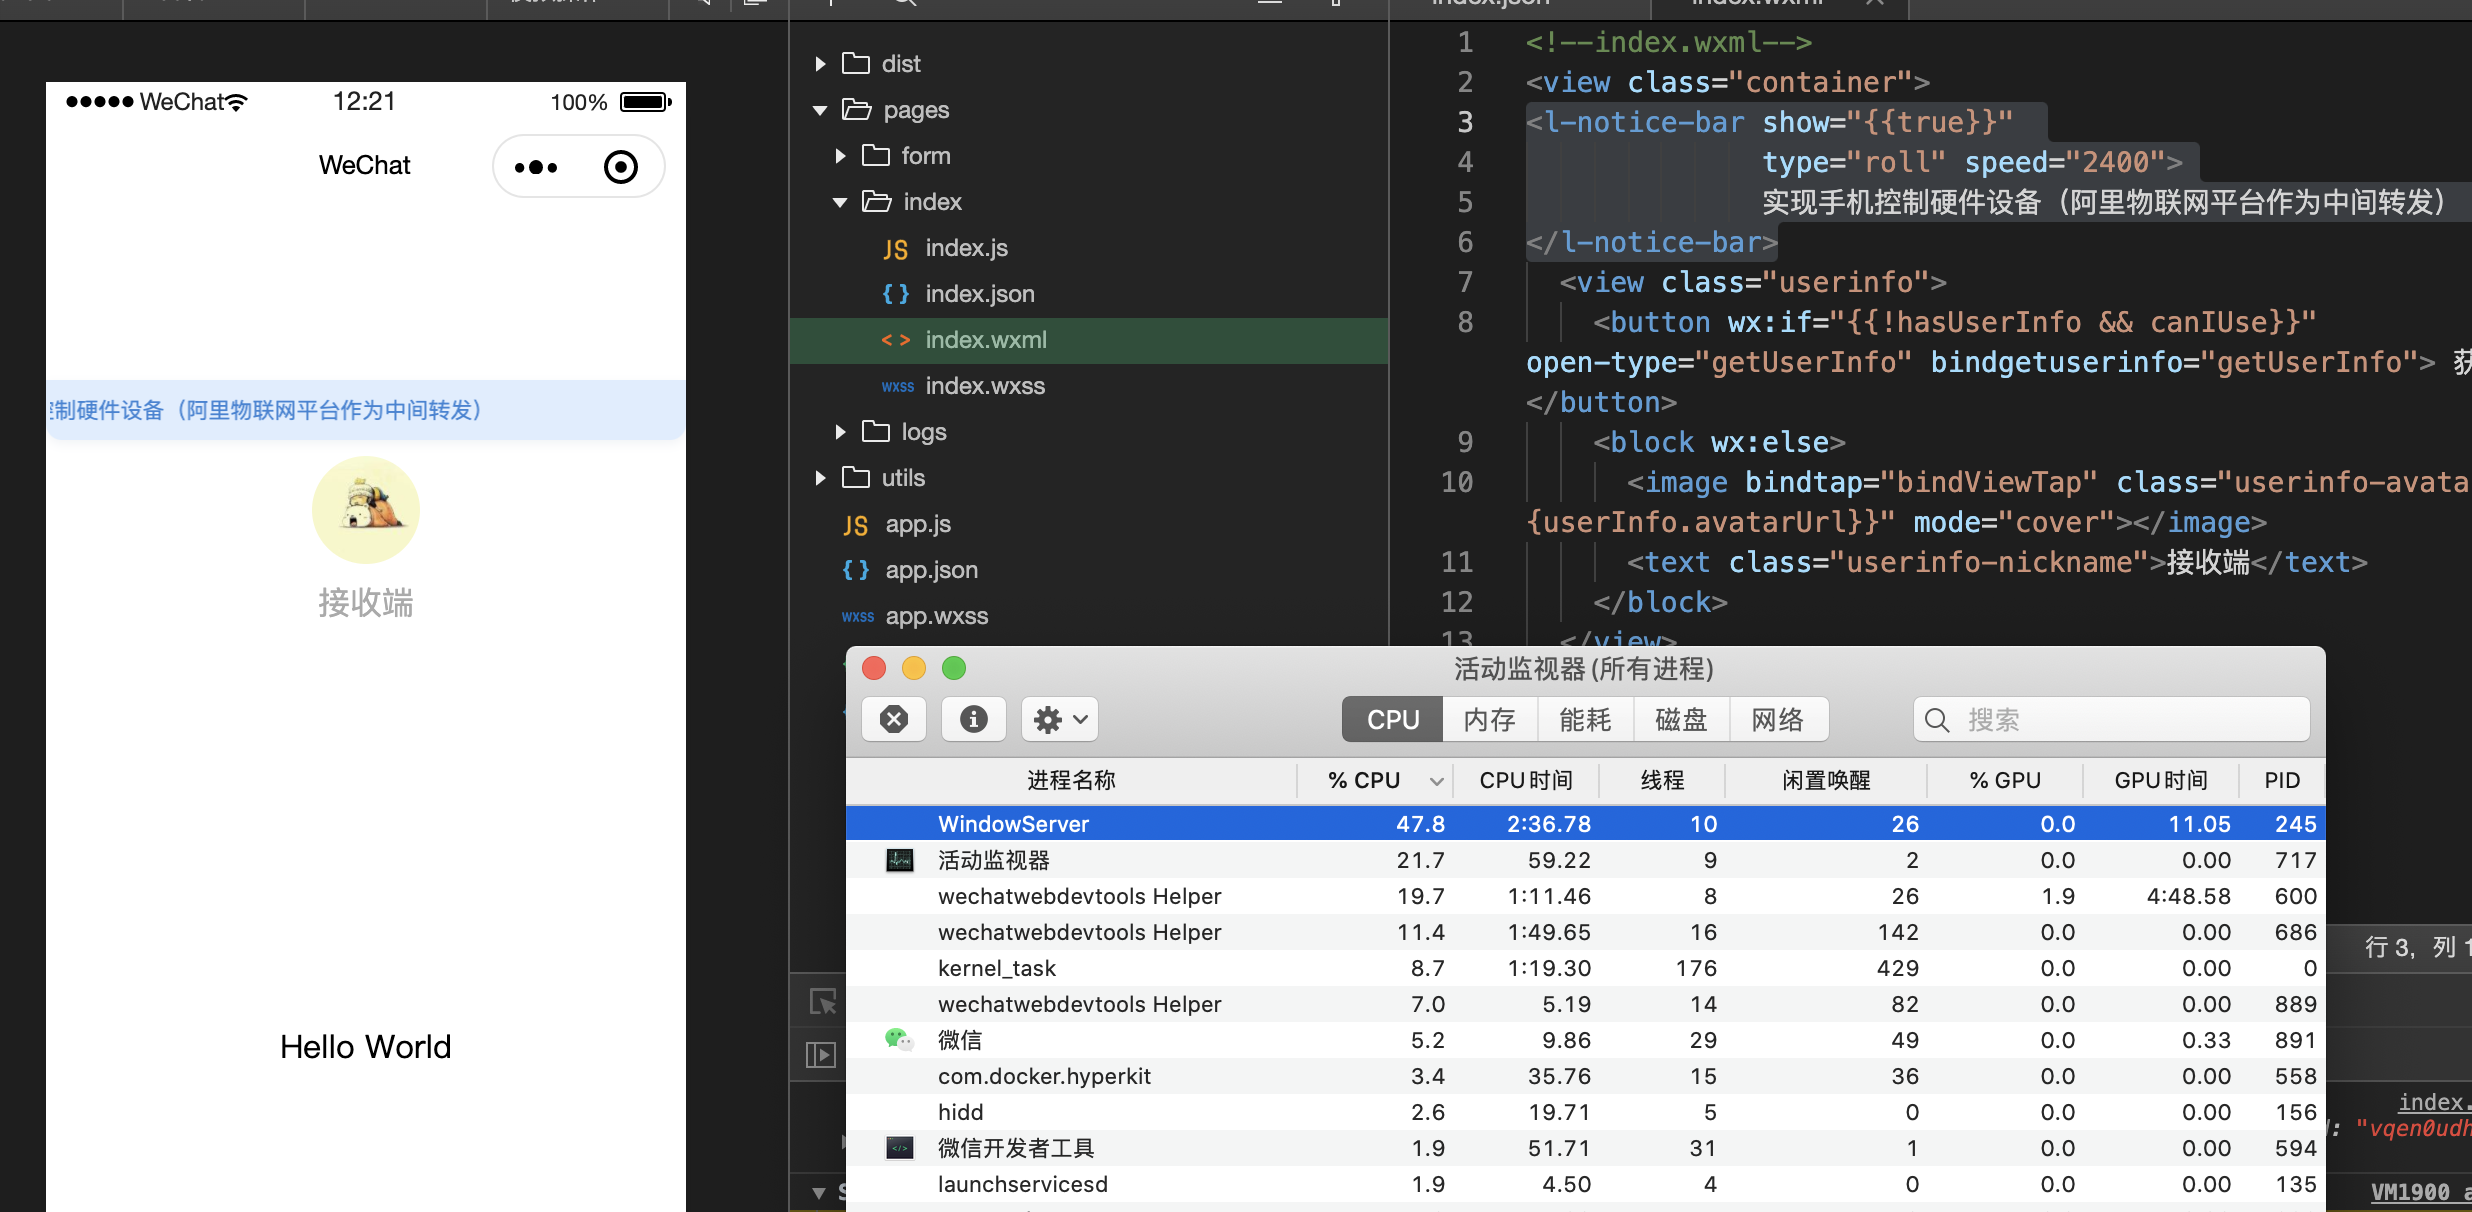Expand the utils folder in the file tree

pyautogui.click(x=820, y=478)
